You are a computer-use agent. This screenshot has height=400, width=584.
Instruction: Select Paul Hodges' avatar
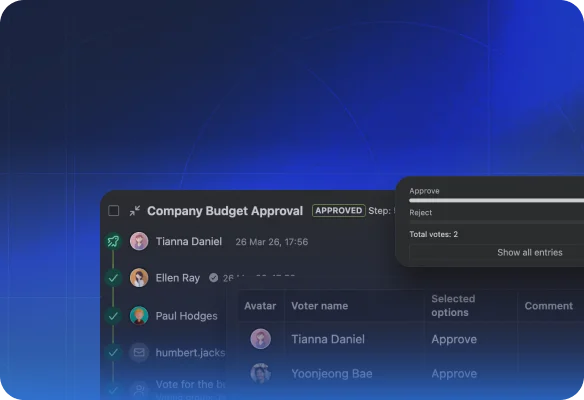(x=139, y=316)
